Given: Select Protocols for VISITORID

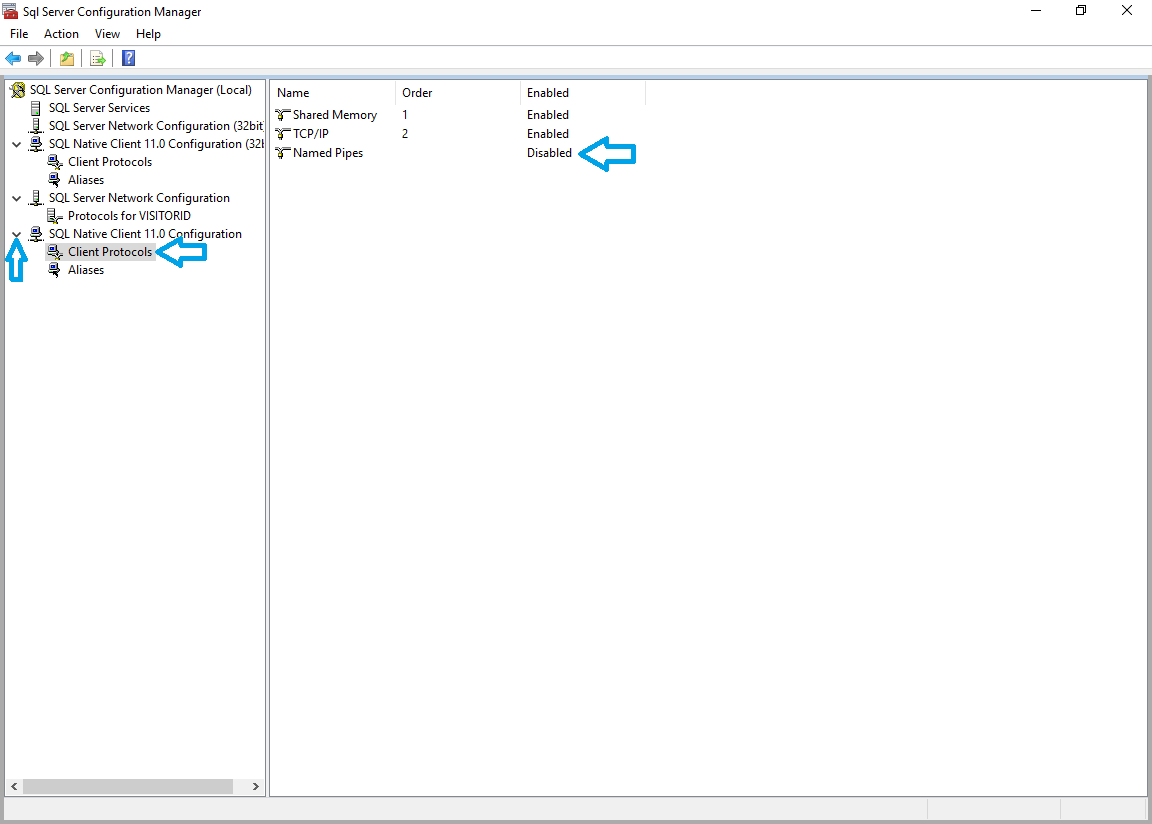Looking at the screenshot, I should (129, 216).
